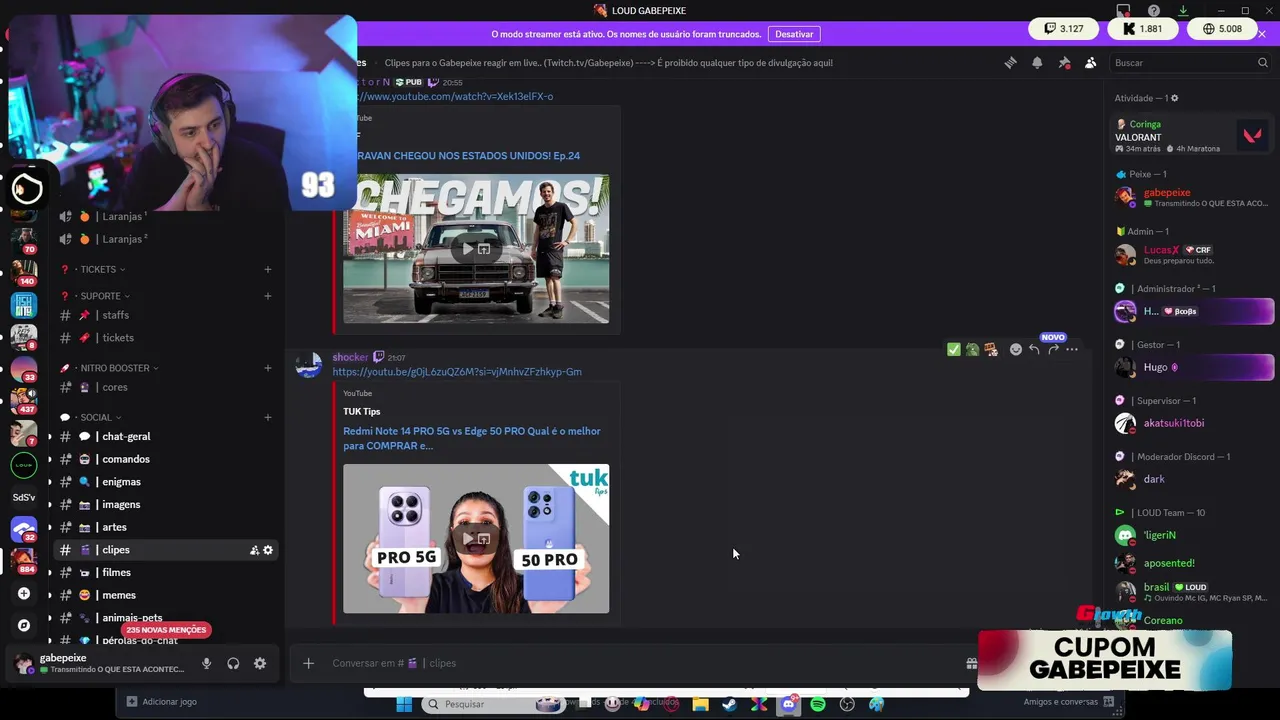Click Desativar streamer mode button
Screen dimensions: 1280x720
[x=794, y=34]
